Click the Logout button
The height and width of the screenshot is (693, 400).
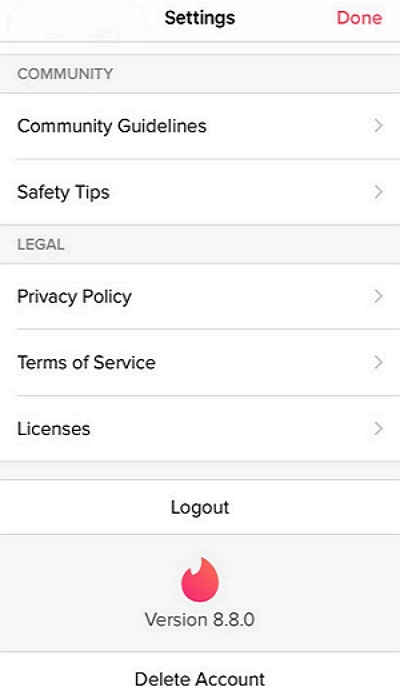(200, 507)
